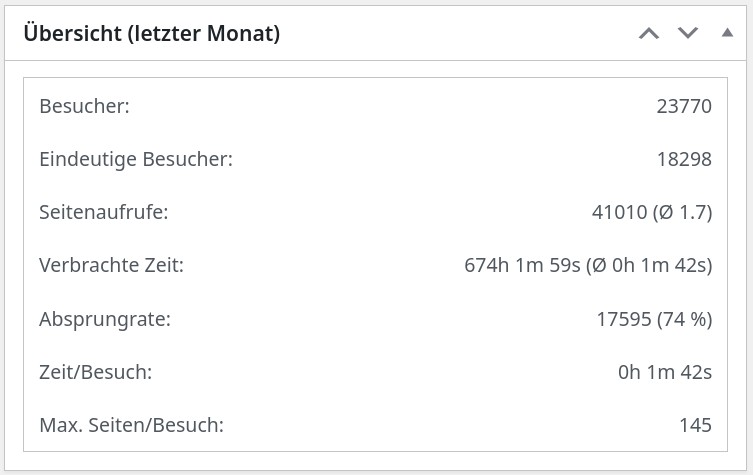This screenshot has width=753, height=475.
Task: Click the Eindeutige Besucher label
Action: click(136, 158)
